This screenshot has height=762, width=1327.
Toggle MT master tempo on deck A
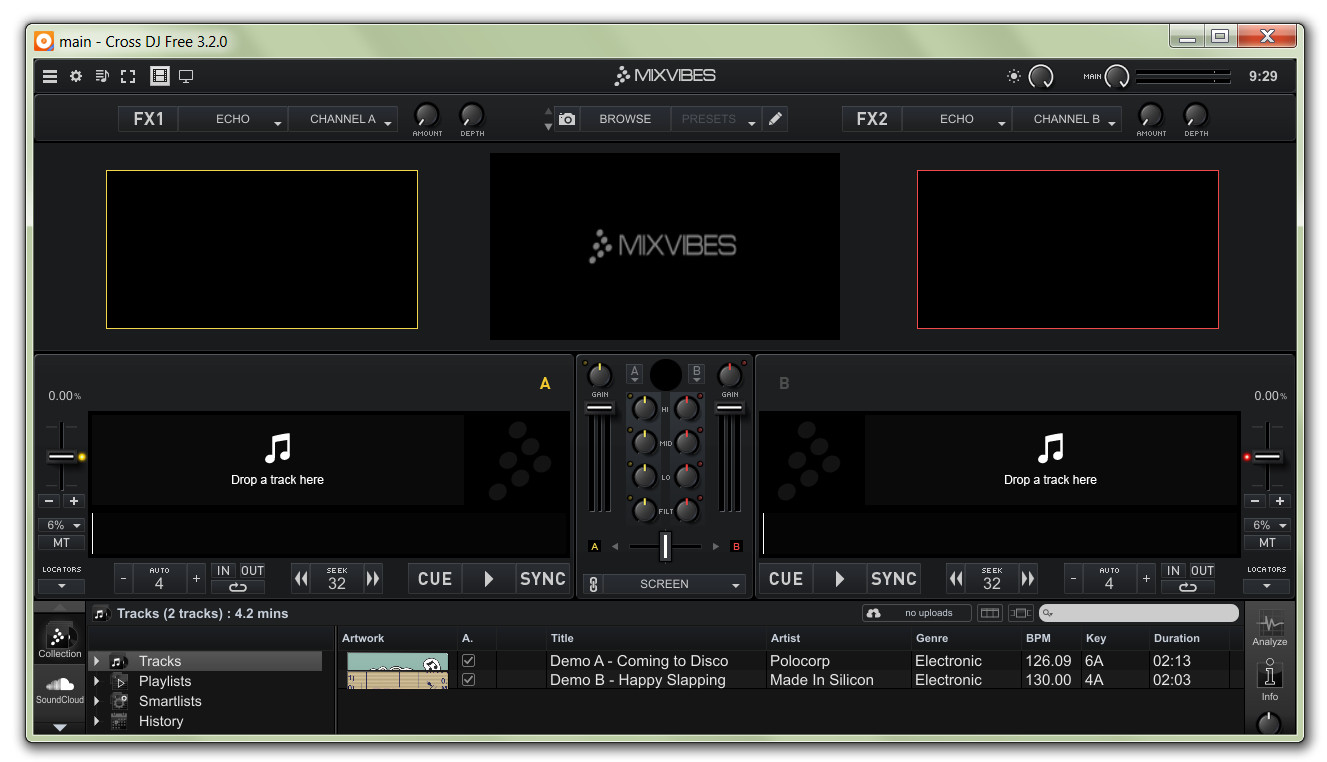(x=62, y=543)
